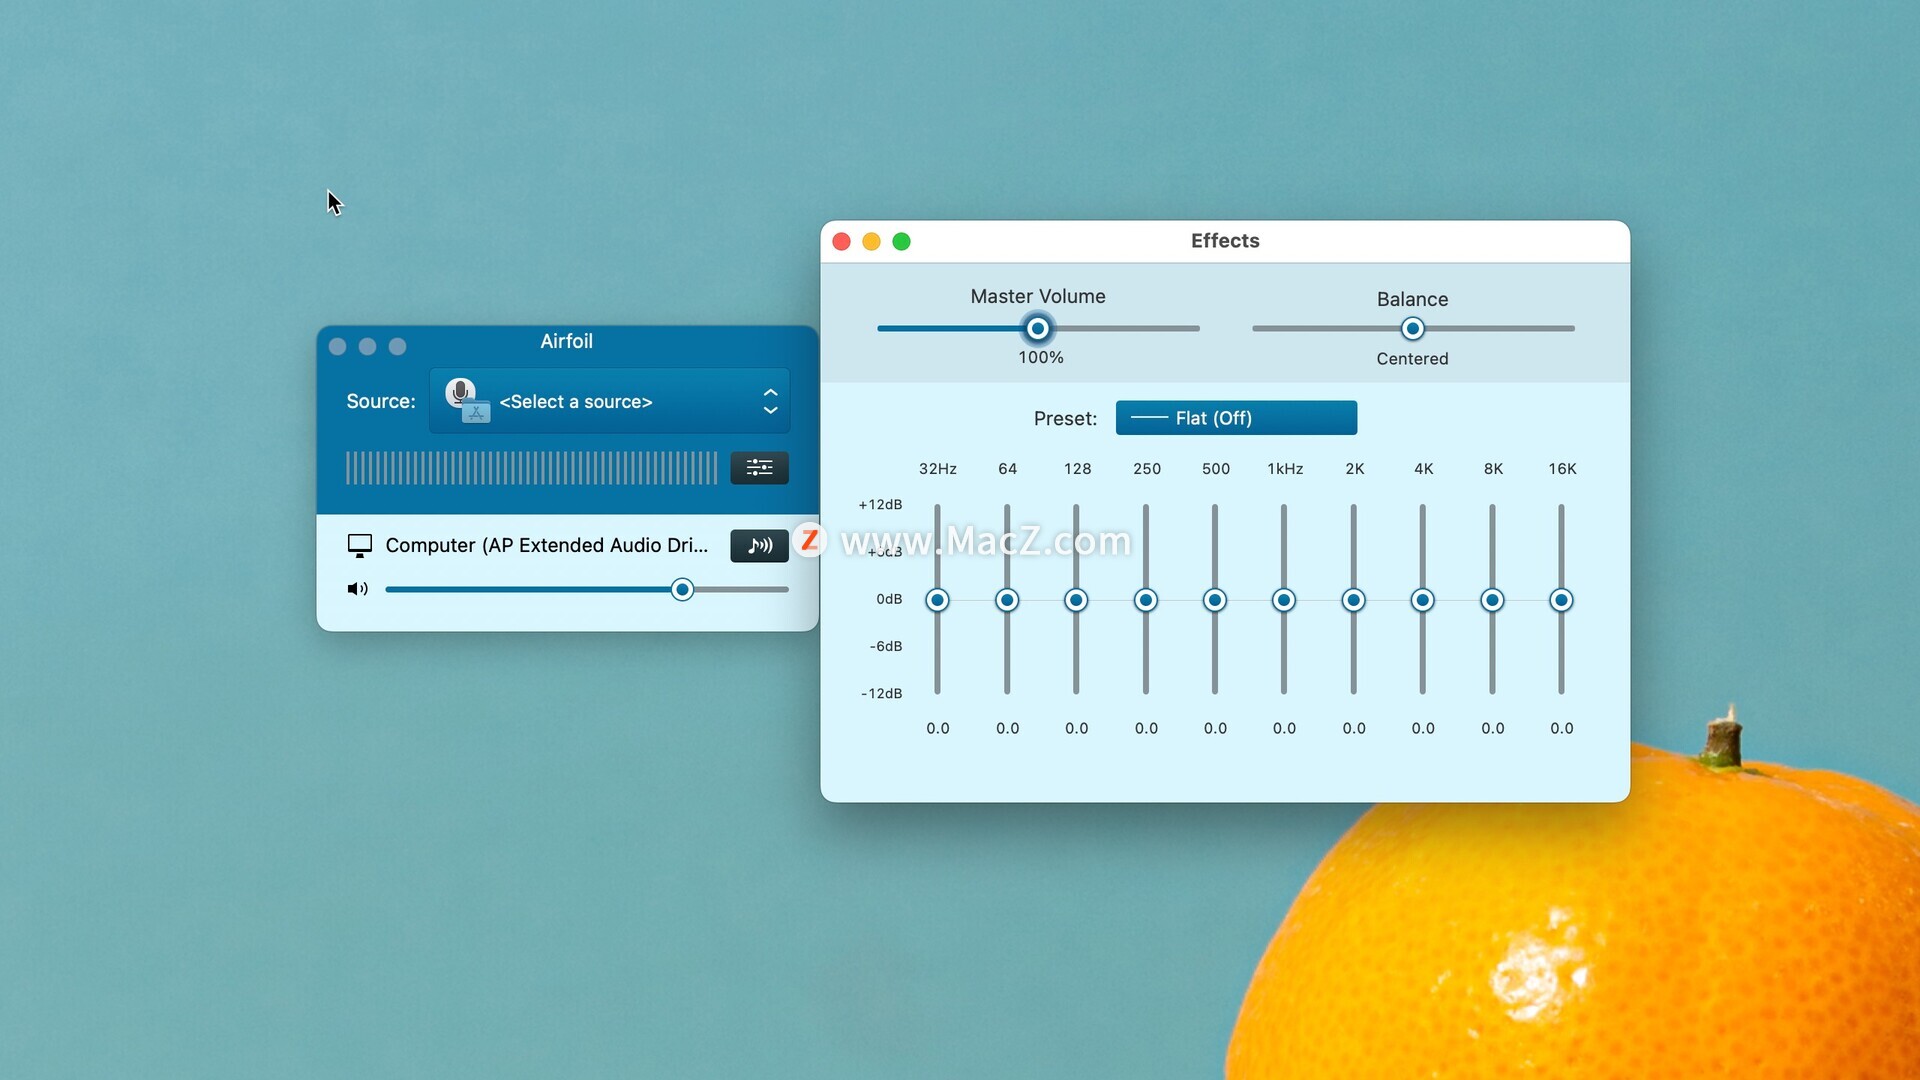Click the 32Hz equalizer band knob

click(937, 600)
